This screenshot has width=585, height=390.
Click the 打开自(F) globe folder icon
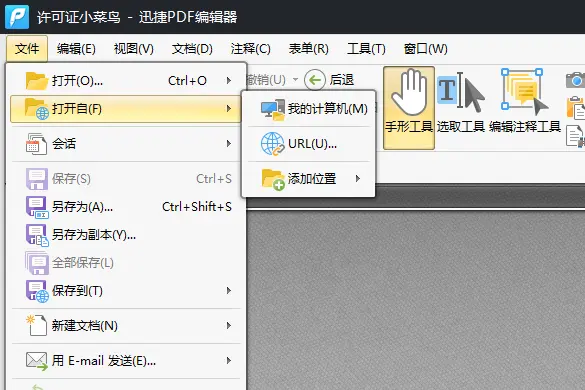(x=37, y=109)
